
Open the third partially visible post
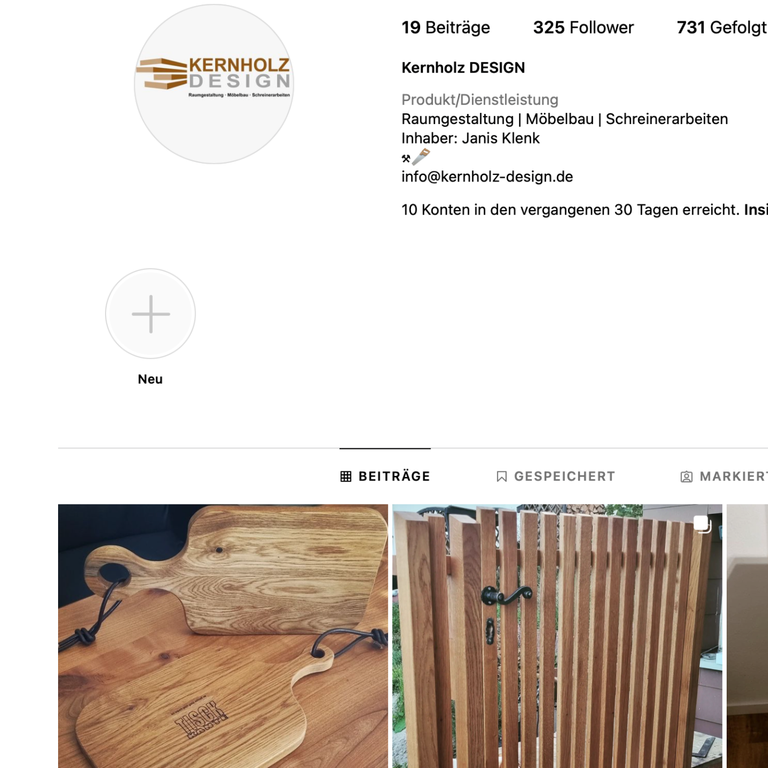(x=747, y=636)
